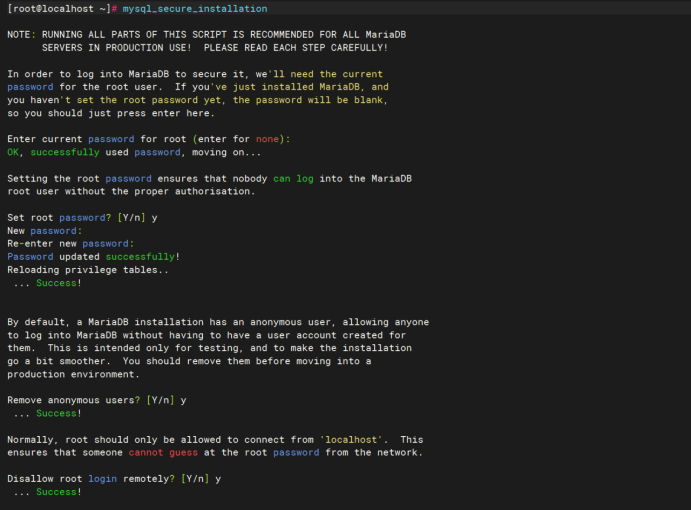The image size is (691, 510).
Task: Click the [root@localhost ~]# shell prompt
Action: click(62, 9)
